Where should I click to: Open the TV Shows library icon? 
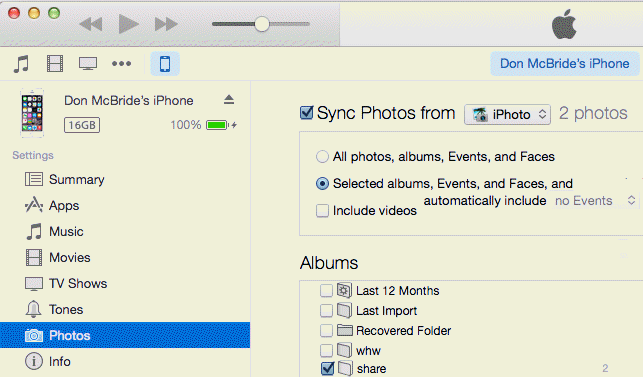(88, 64)
